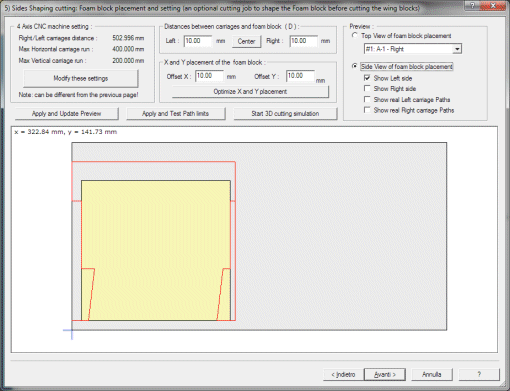
Task: Click Apply and Test Path limits
Action: 175,114
